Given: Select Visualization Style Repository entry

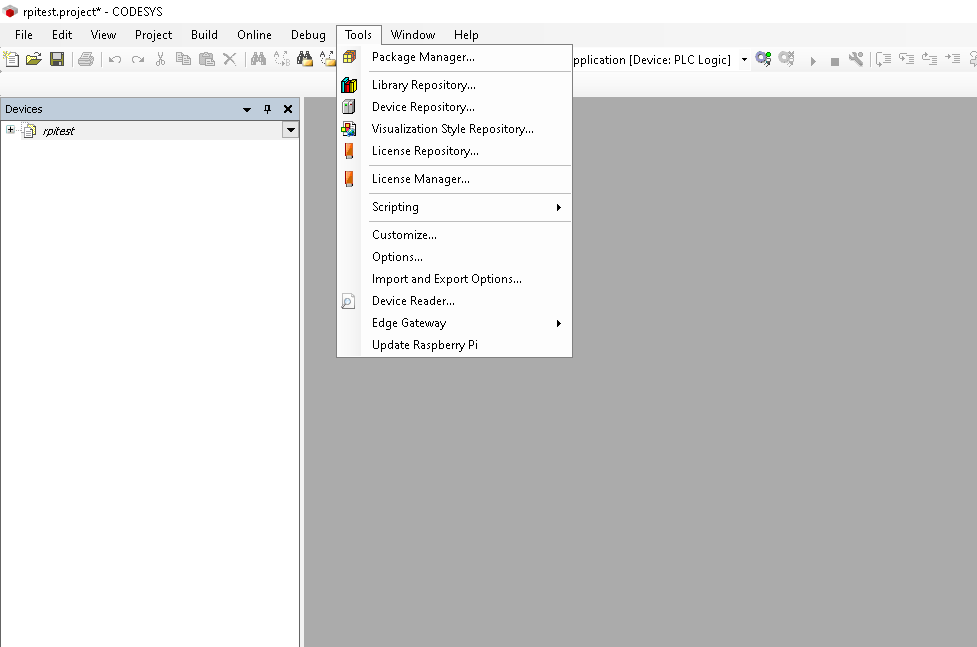Looking at the screenshot, I should pos(454,129).
